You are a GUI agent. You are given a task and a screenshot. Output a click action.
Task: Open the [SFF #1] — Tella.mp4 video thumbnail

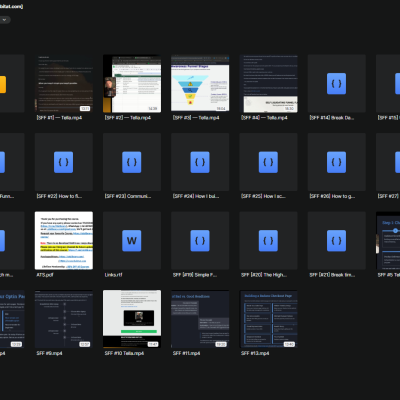[x=64, y=84]
